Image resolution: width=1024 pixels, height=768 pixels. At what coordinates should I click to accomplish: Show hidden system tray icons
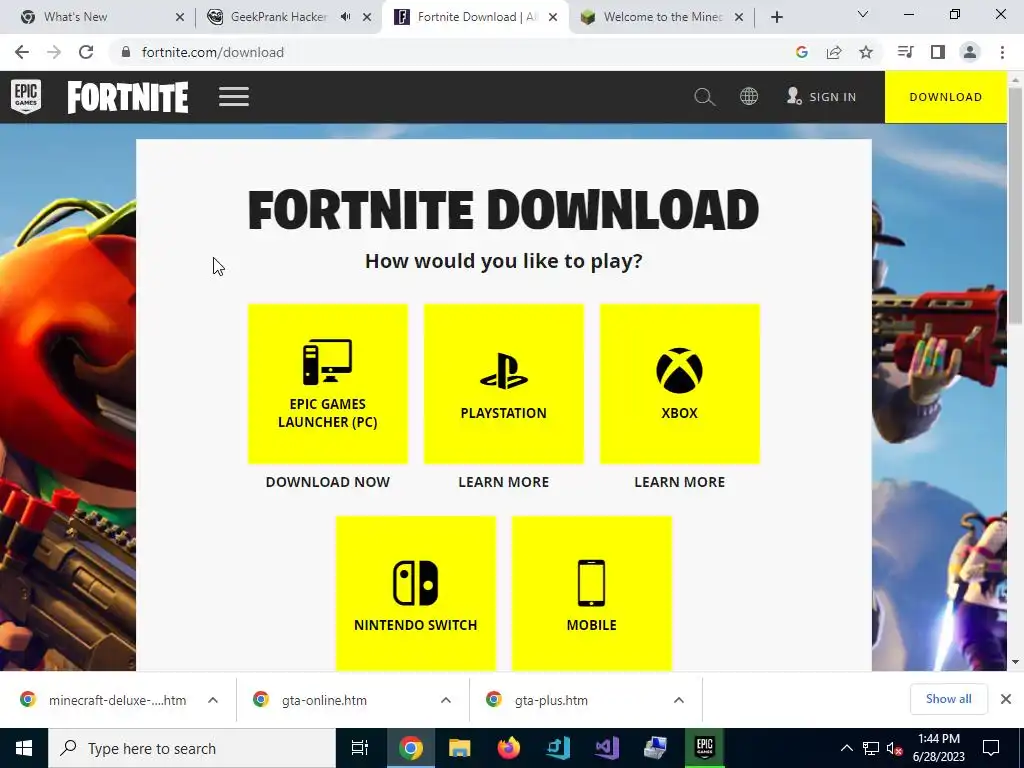pos(846,748)
